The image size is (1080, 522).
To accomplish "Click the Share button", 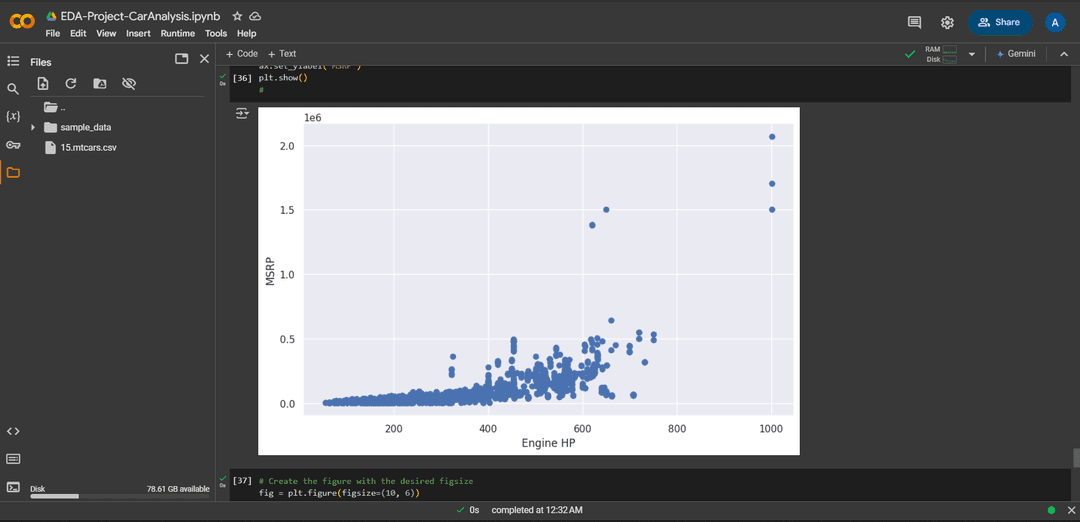I will 999,22.
